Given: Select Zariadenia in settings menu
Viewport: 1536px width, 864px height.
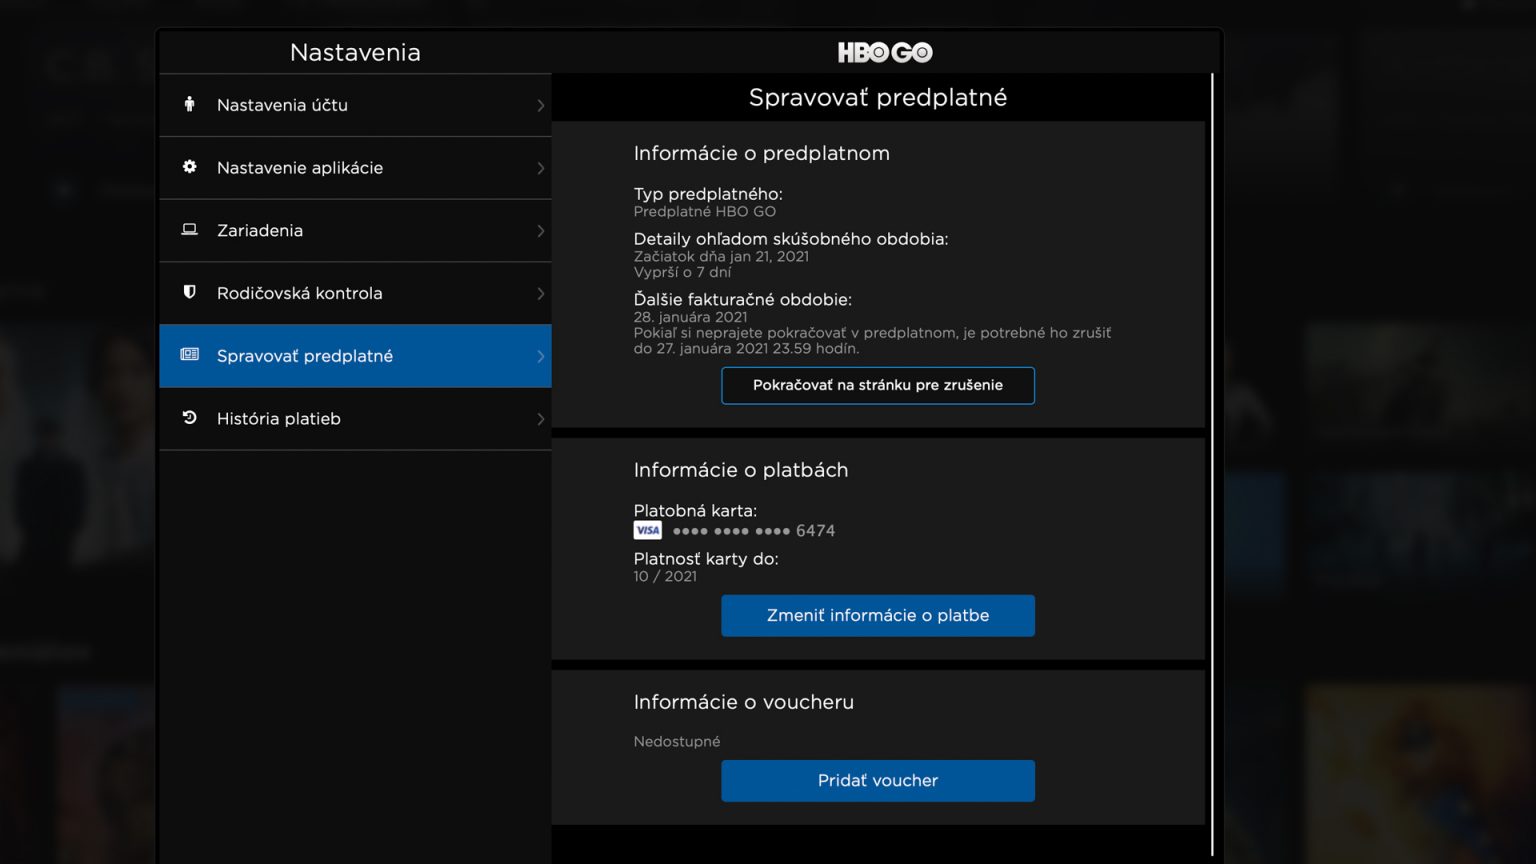Looking at the screenshot, I should point(355,231).
